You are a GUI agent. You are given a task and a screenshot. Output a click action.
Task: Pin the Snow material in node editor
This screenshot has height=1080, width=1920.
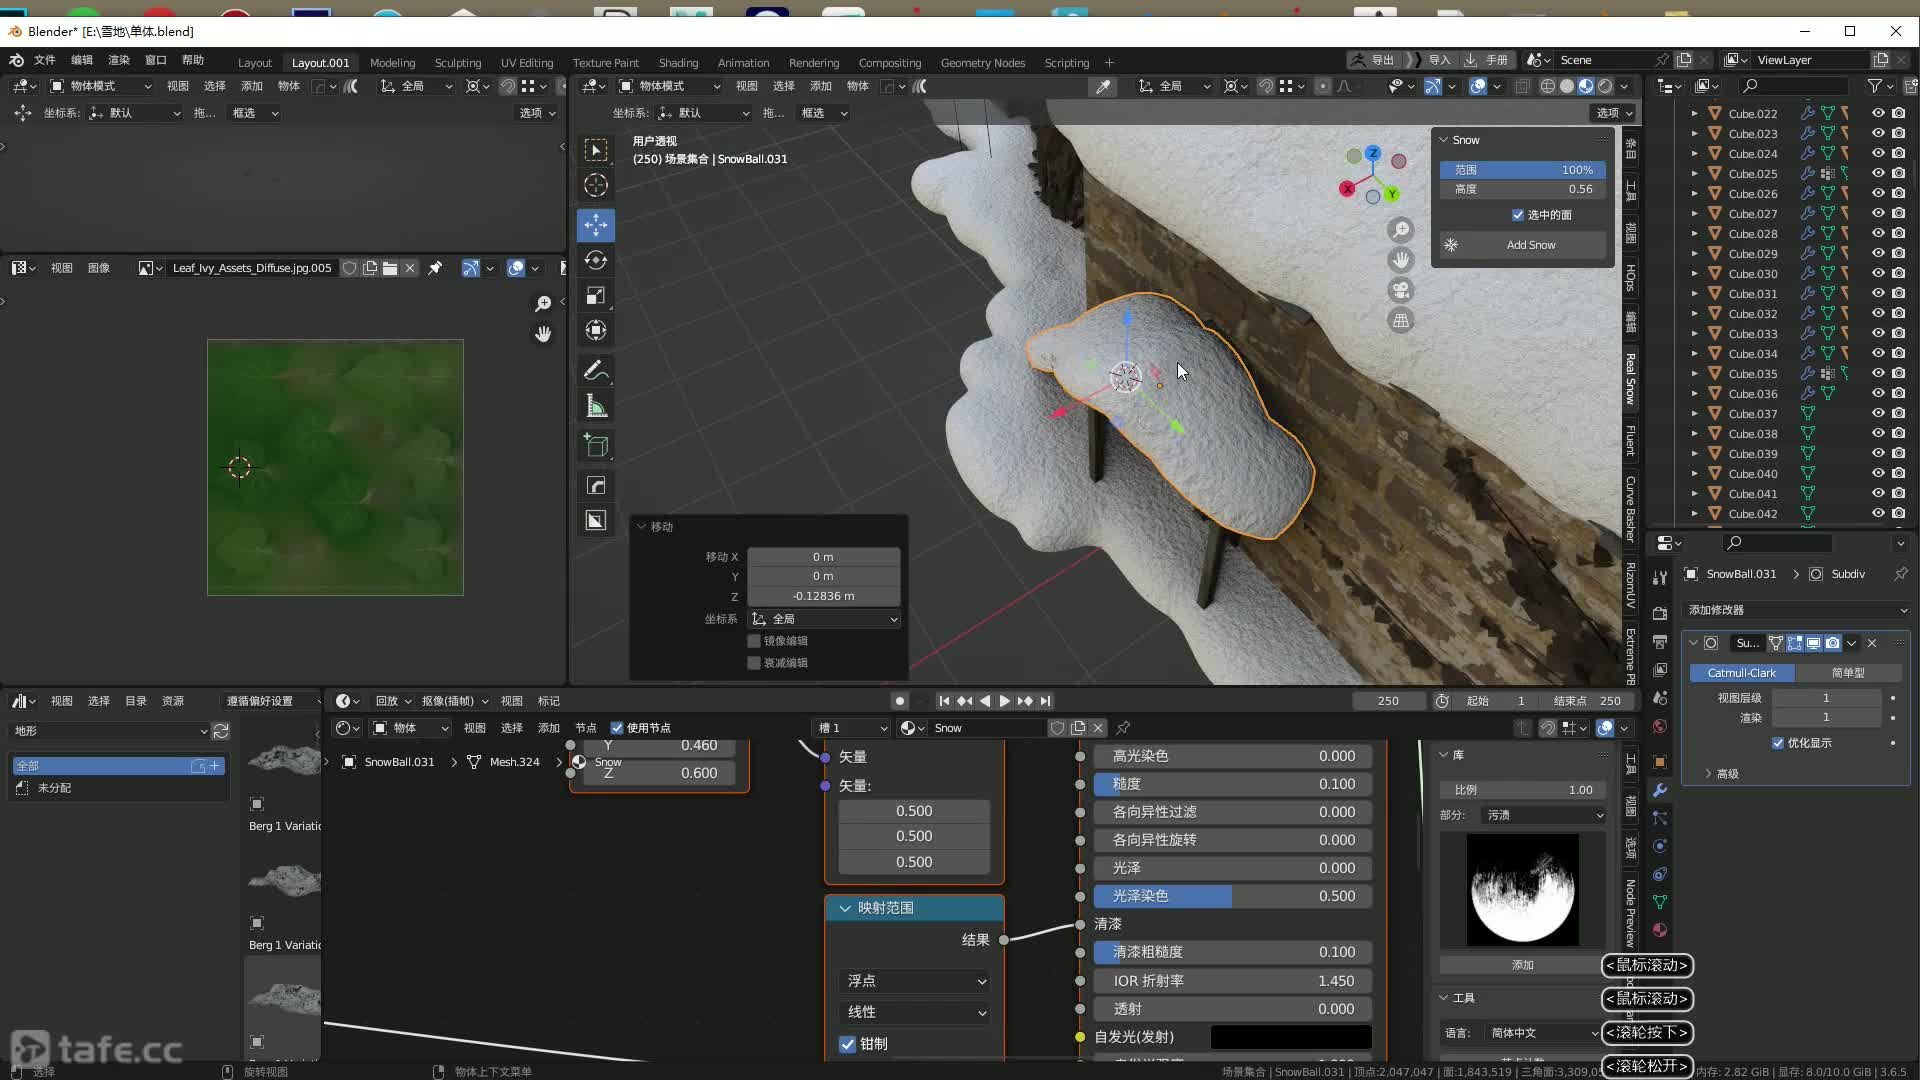pyautogui.click(x=1123, y=728)
